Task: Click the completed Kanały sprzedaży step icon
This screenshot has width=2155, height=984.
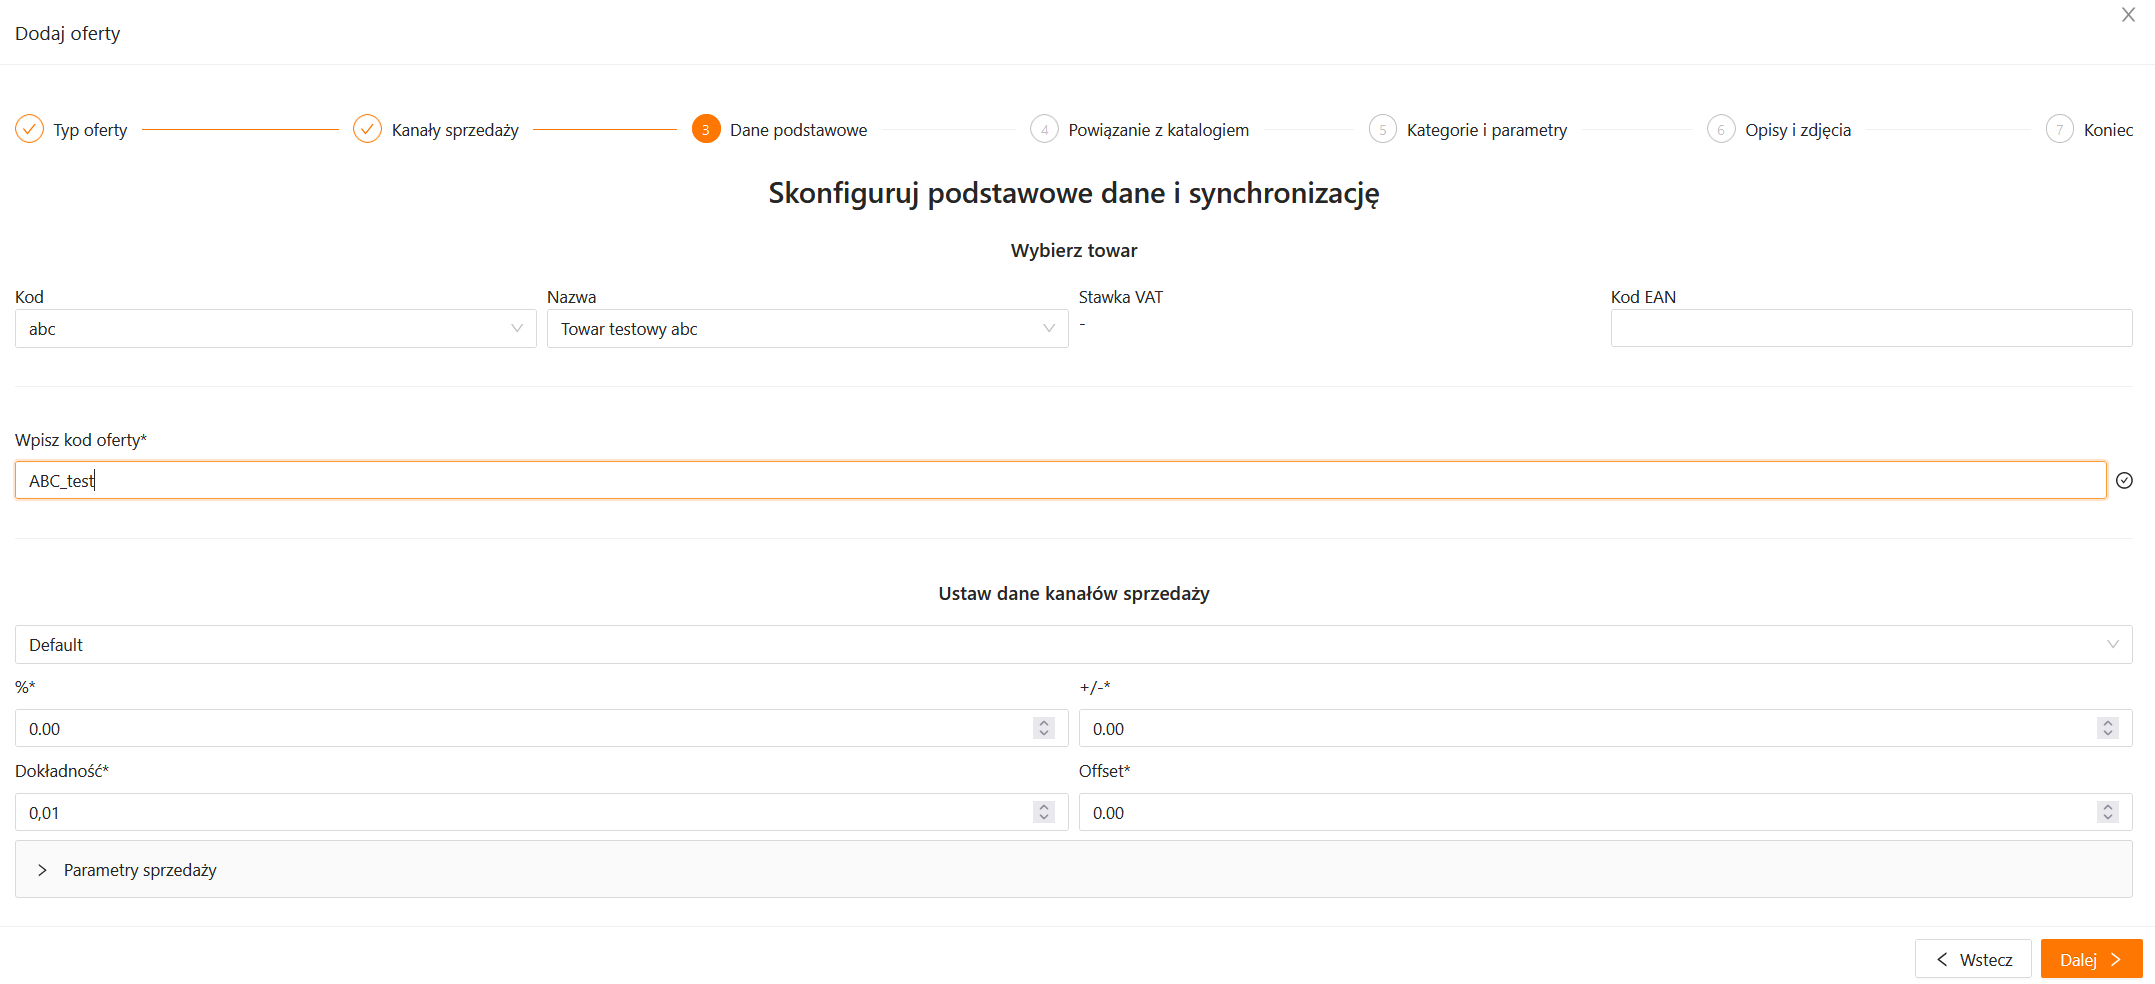Action: point(367,129)
